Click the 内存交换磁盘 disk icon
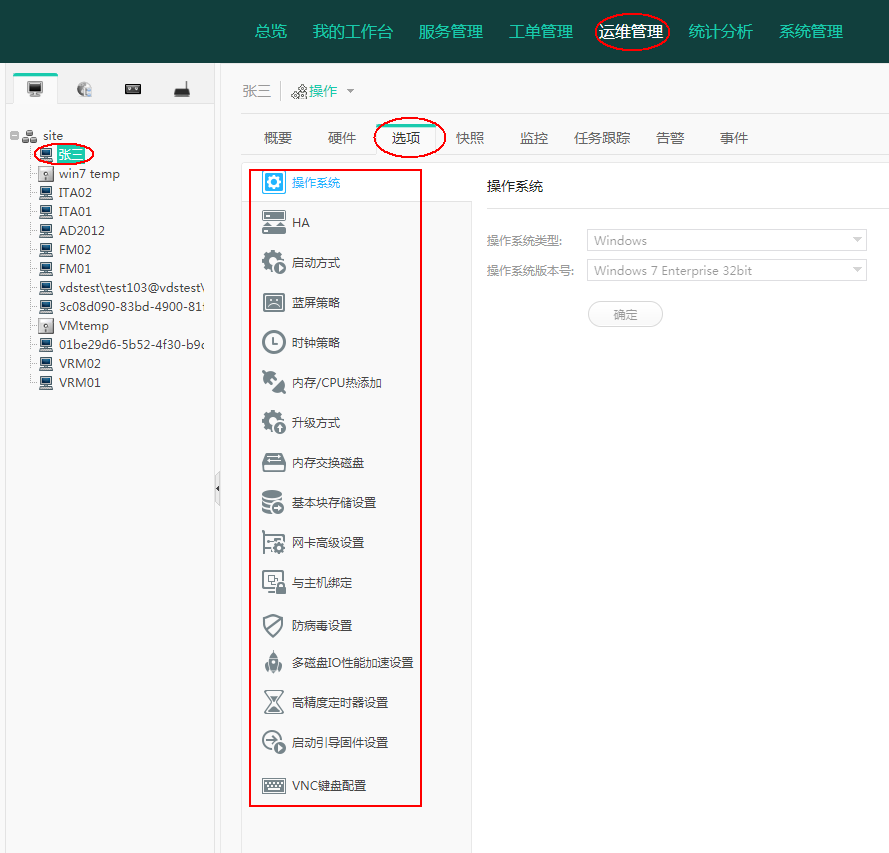 click(x=274, y=462)
